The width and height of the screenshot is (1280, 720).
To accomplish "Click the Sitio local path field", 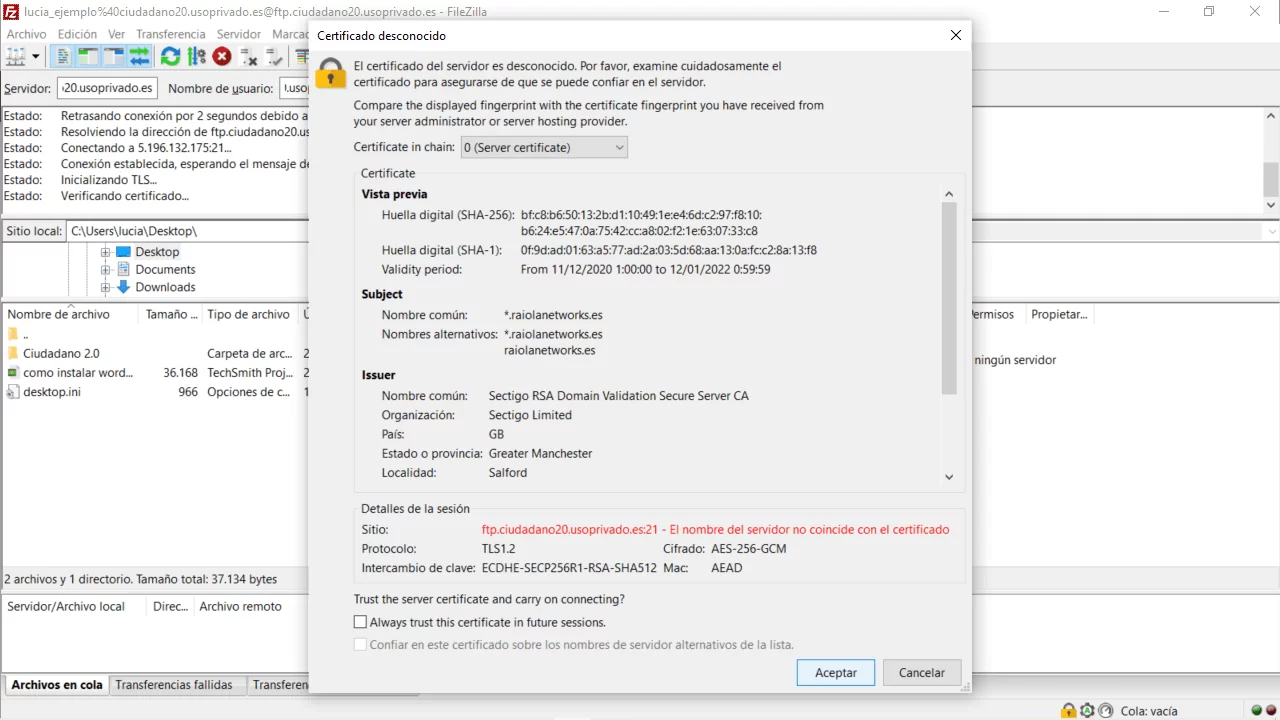I will pyautogui.click(x=186, y=231).
